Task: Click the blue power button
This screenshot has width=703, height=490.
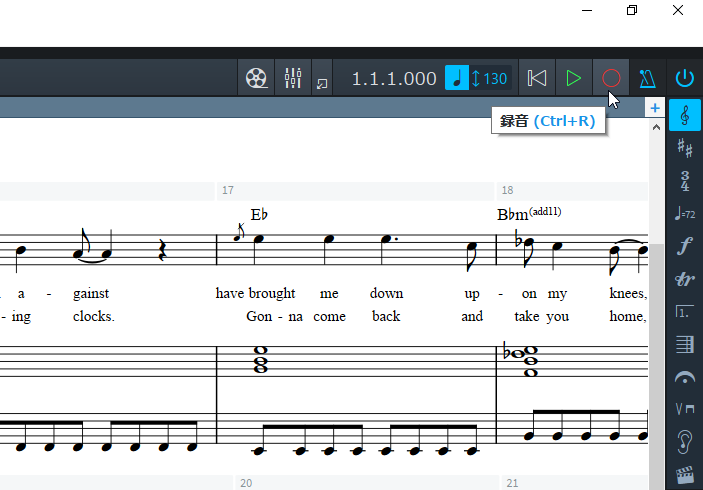Action: [x=685, y=78]
